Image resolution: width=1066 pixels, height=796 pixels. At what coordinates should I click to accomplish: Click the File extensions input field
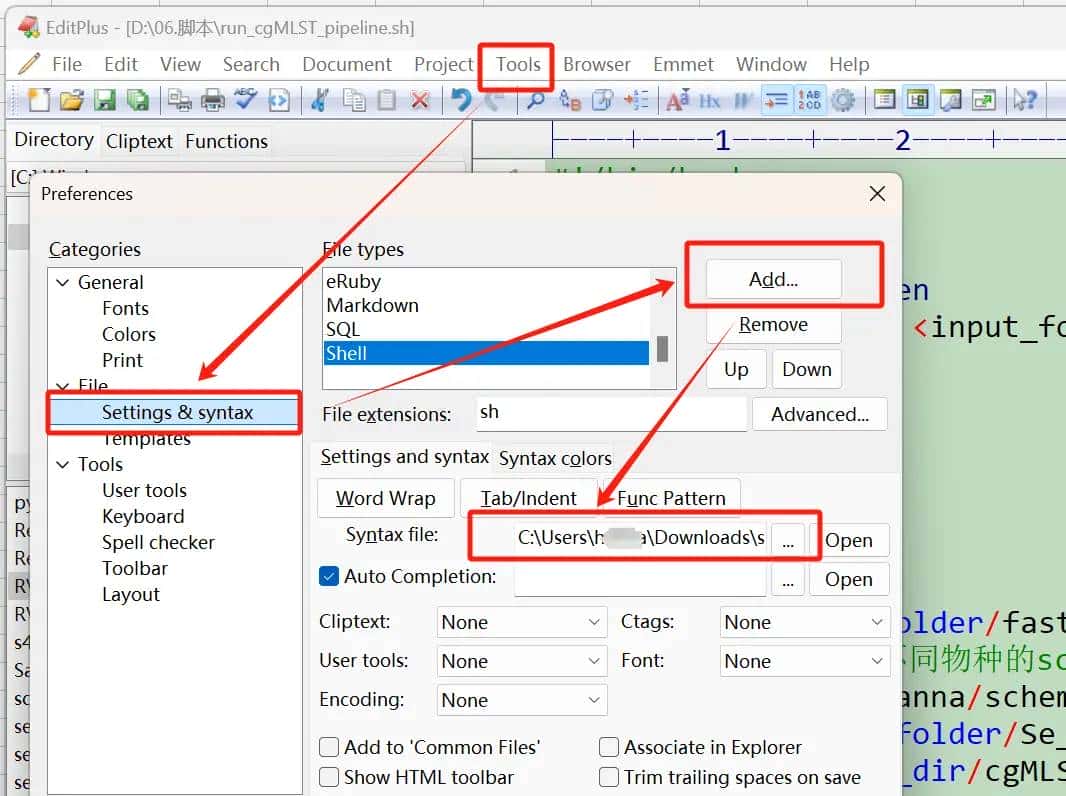pos(609,413)
